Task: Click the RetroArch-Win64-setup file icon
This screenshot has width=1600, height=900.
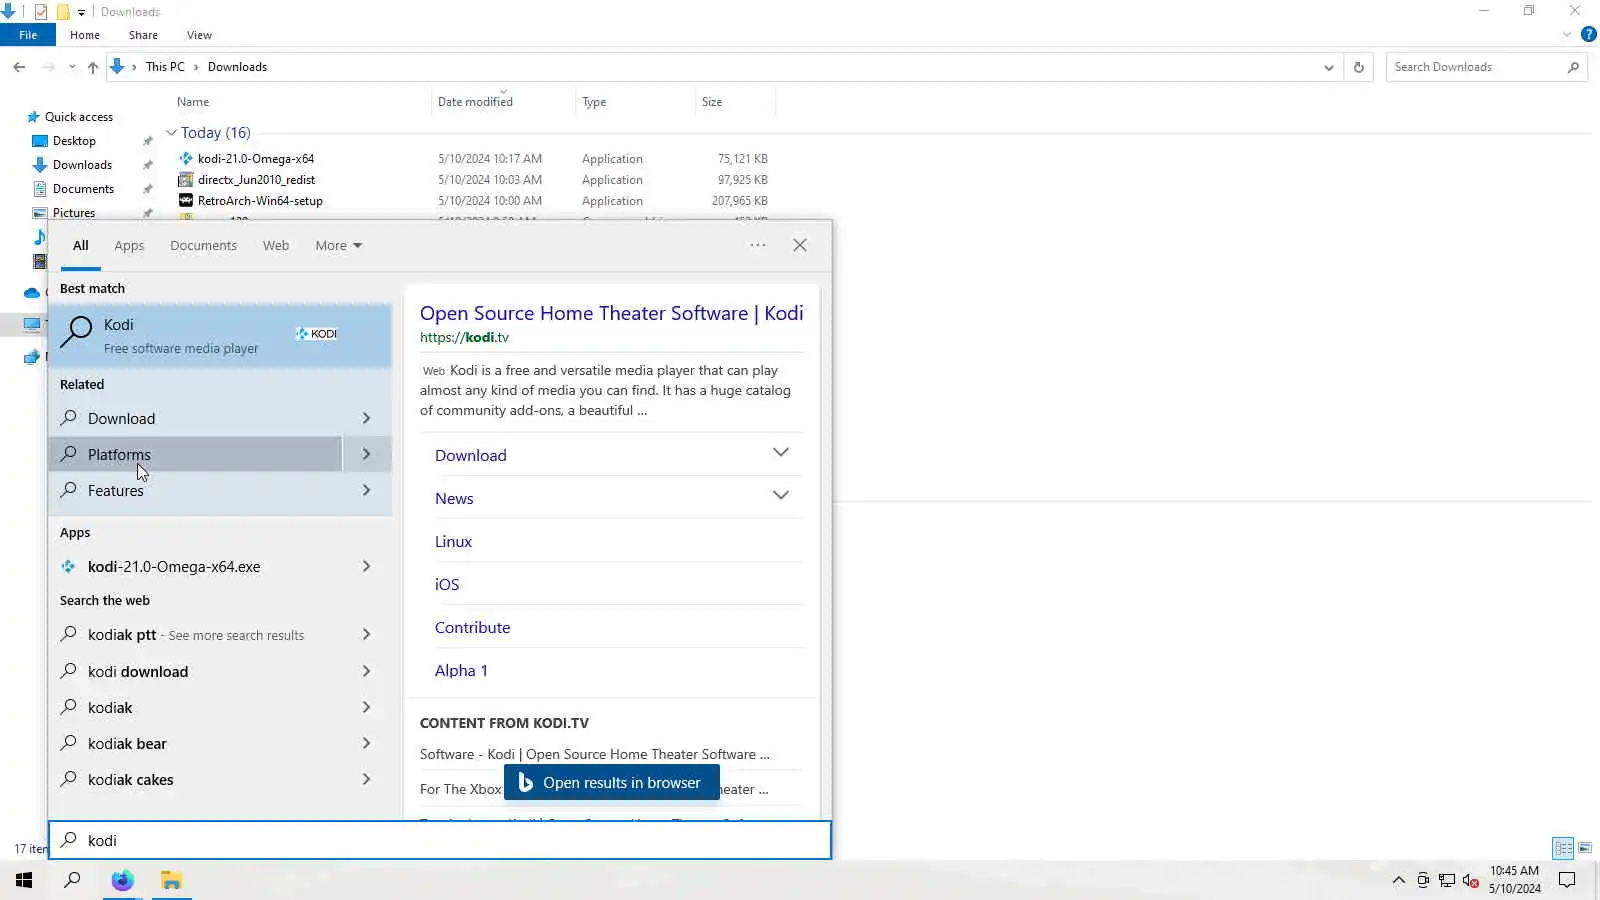Action: click(x=185, y=200)
